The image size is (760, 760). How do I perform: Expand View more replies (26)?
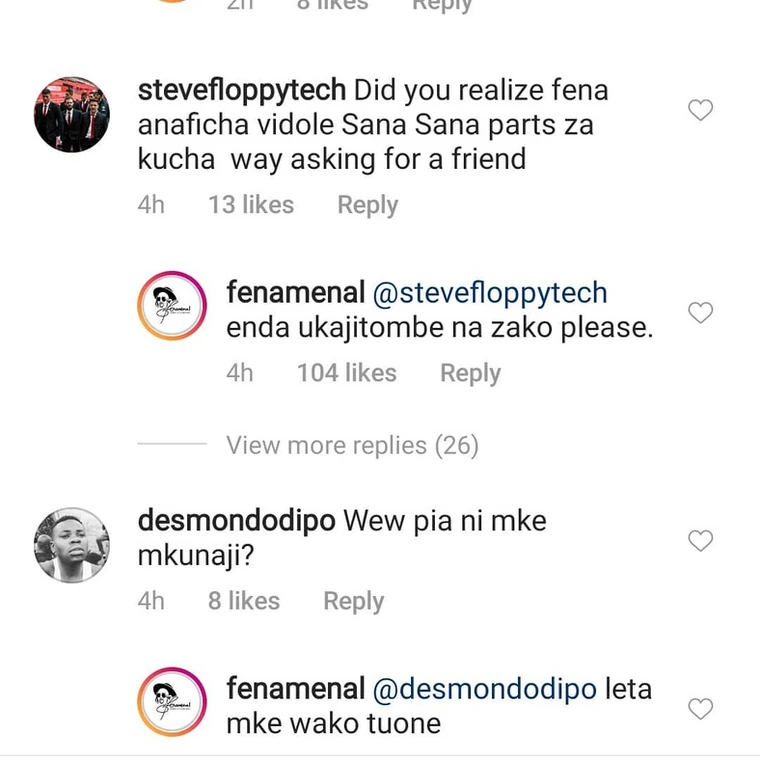[352, 445]
